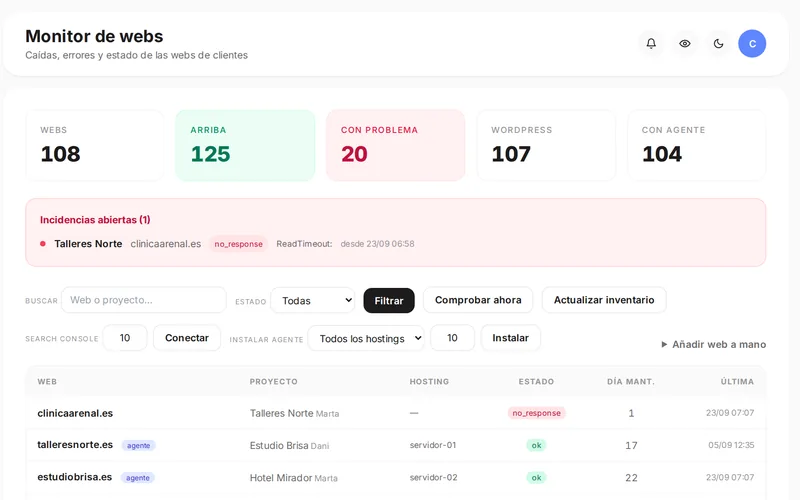Open clinicaarenal.es table row

click(x=395, y=413)
